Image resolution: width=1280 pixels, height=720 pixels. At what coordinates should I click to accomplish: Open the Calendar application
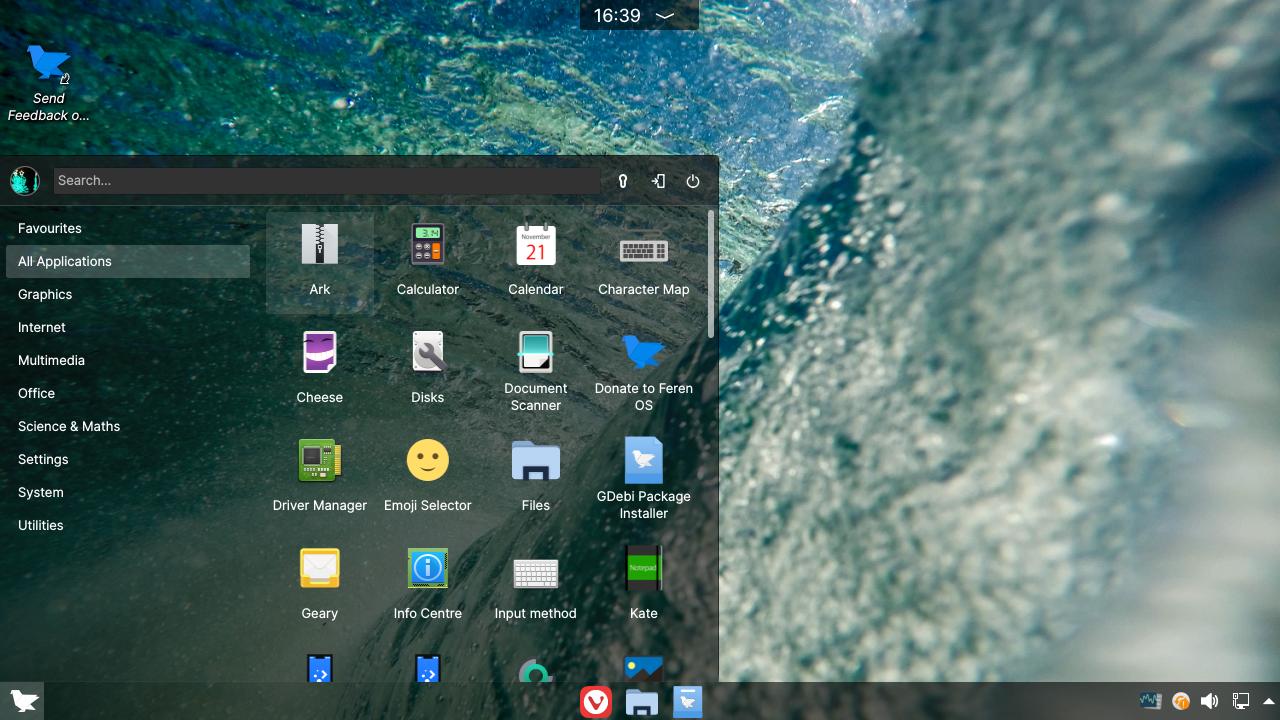(x=536, y=262)
